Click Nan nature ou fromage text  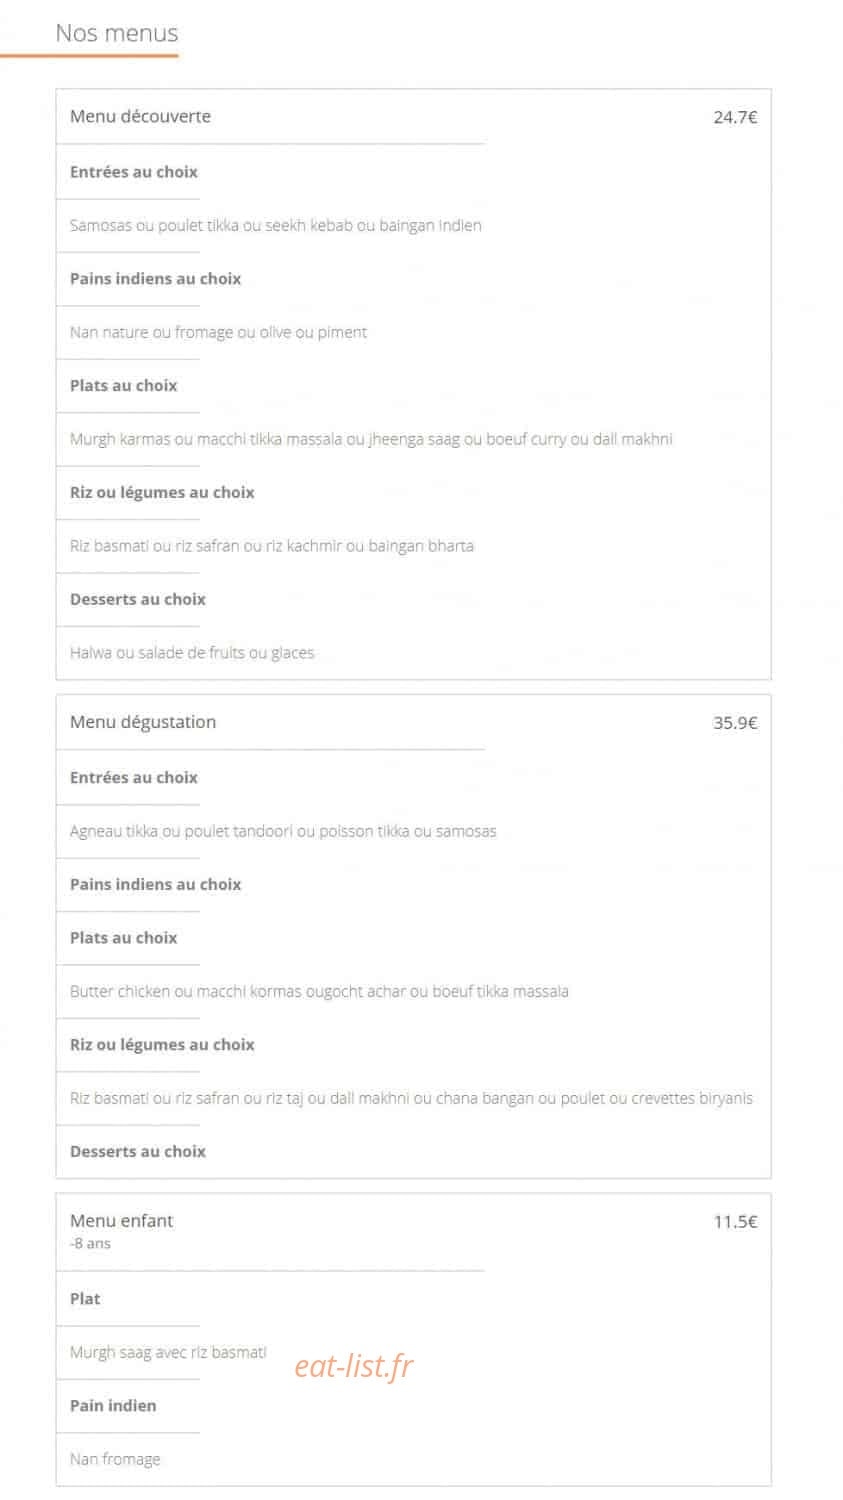point(218,332)
